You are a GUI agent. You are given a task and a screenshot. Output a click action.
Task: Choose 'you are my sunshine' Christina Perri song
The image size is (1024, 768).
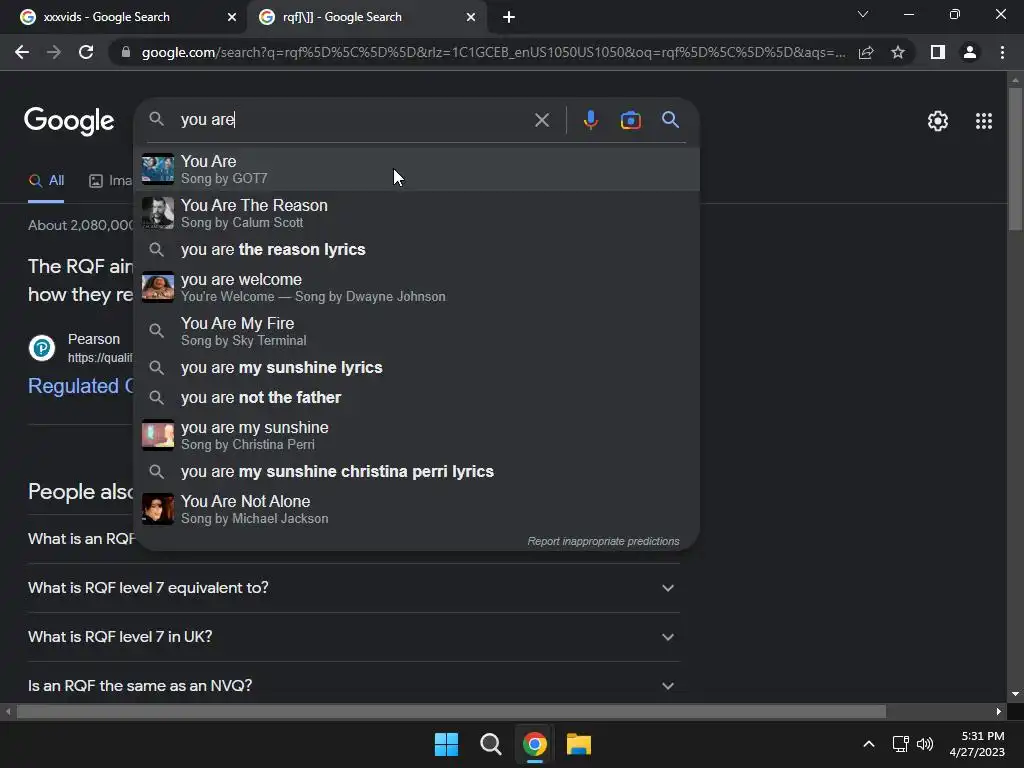417,436
